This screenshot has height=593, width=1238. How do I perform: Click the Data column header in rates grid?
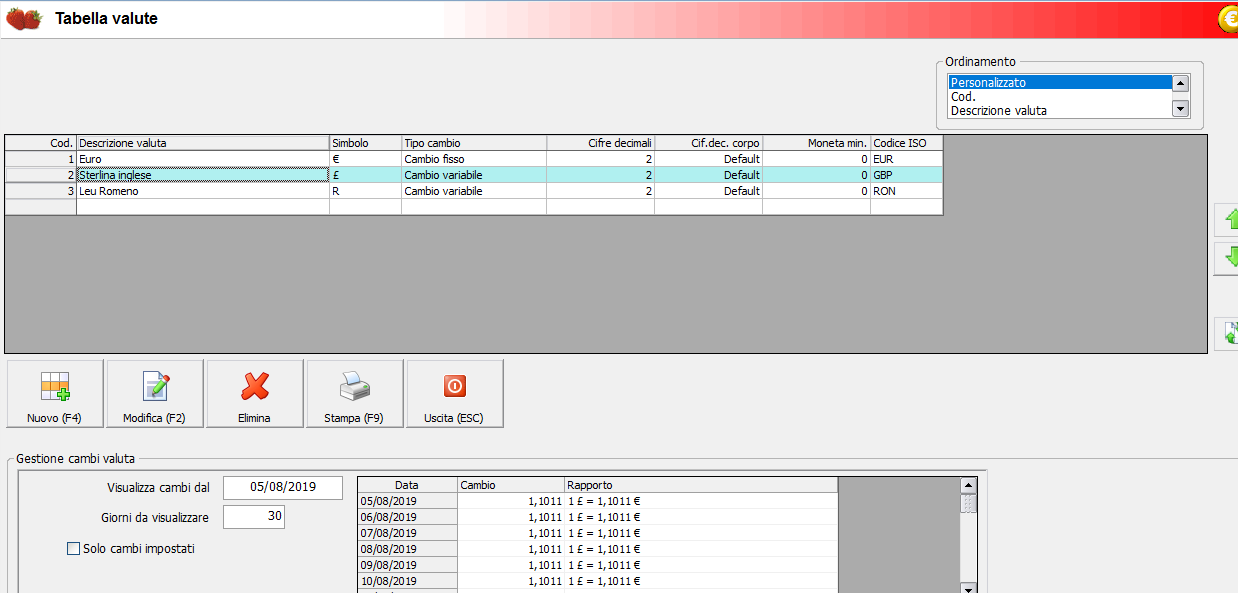[407, 485]
